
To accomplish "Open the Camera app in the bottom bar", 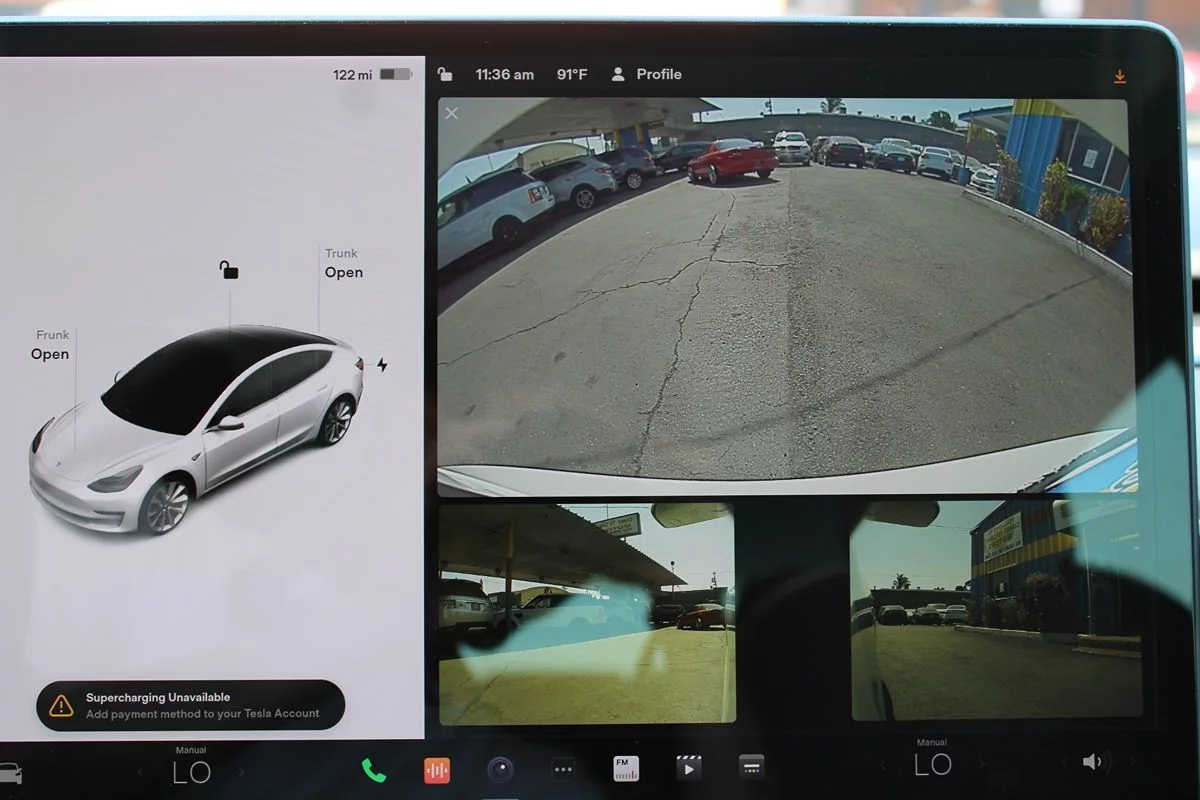I will (x=500, y=769).
